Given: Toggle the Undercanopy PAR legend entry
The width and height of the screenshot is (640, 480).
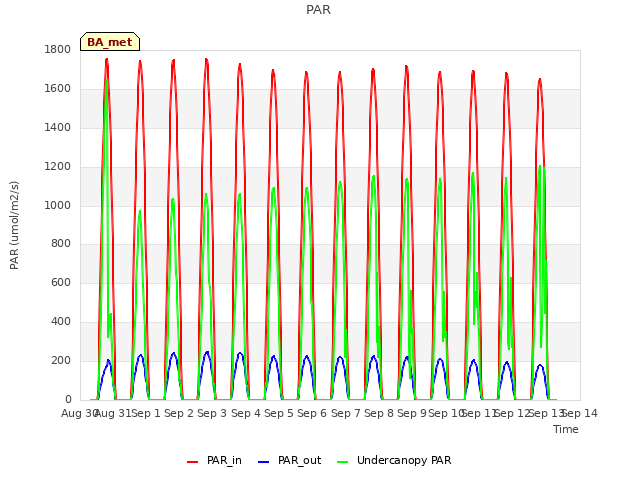Looking at the screenshot, I should pos(394,460).
